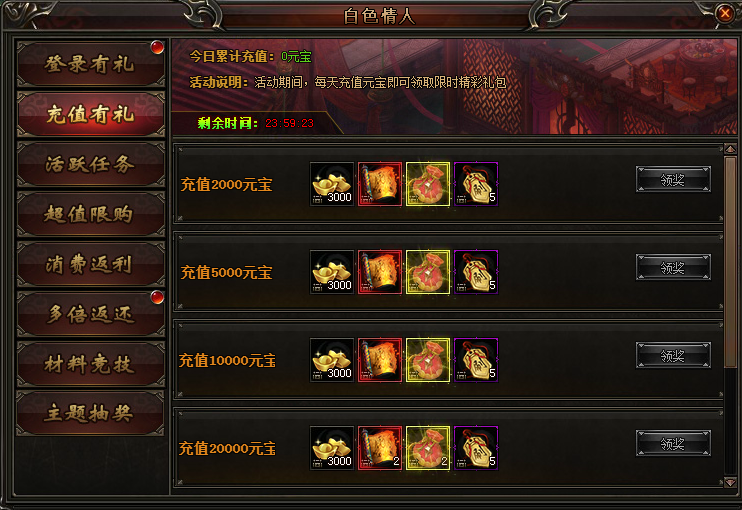The image size is (742, 510).
Task: Click the scrollbar down arrow in reward list
Action: click(x=730, y=483)
